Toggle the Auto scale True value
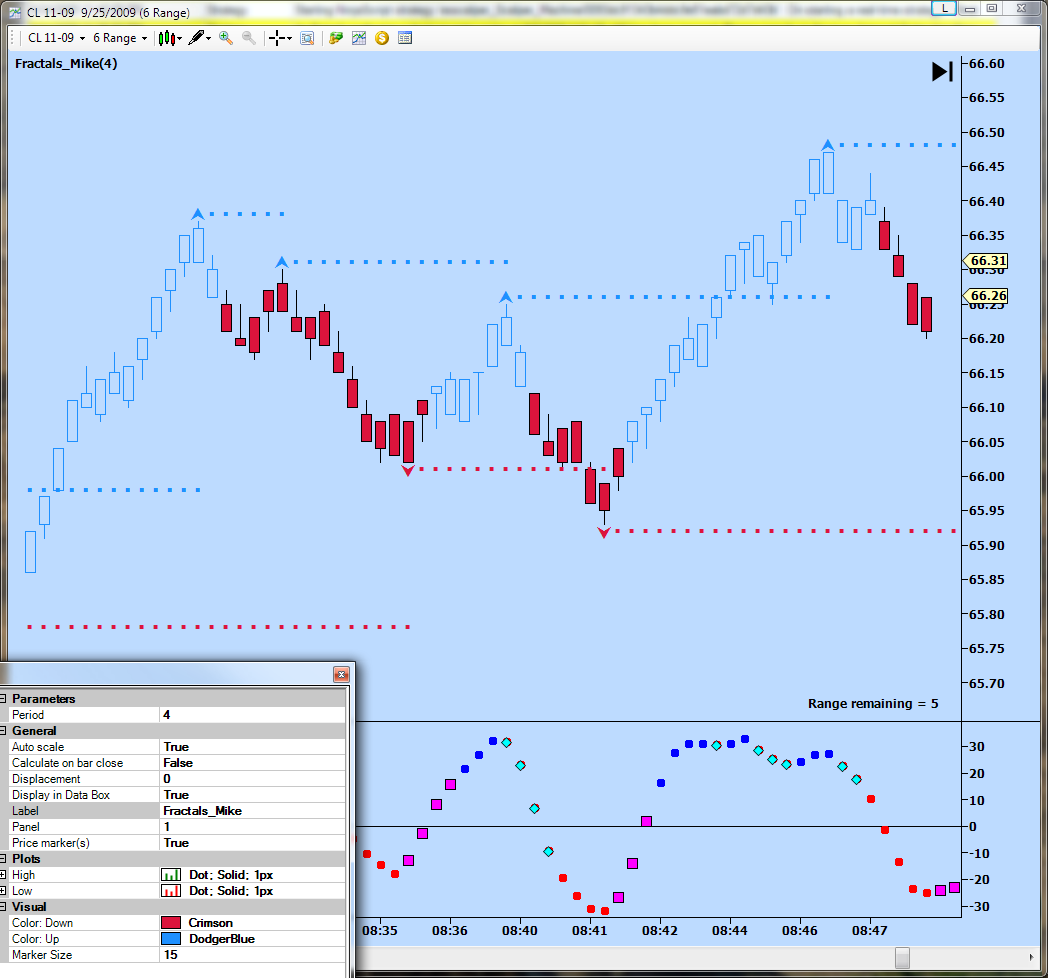This screenshot has height=978, width=1048. [253, 747]
